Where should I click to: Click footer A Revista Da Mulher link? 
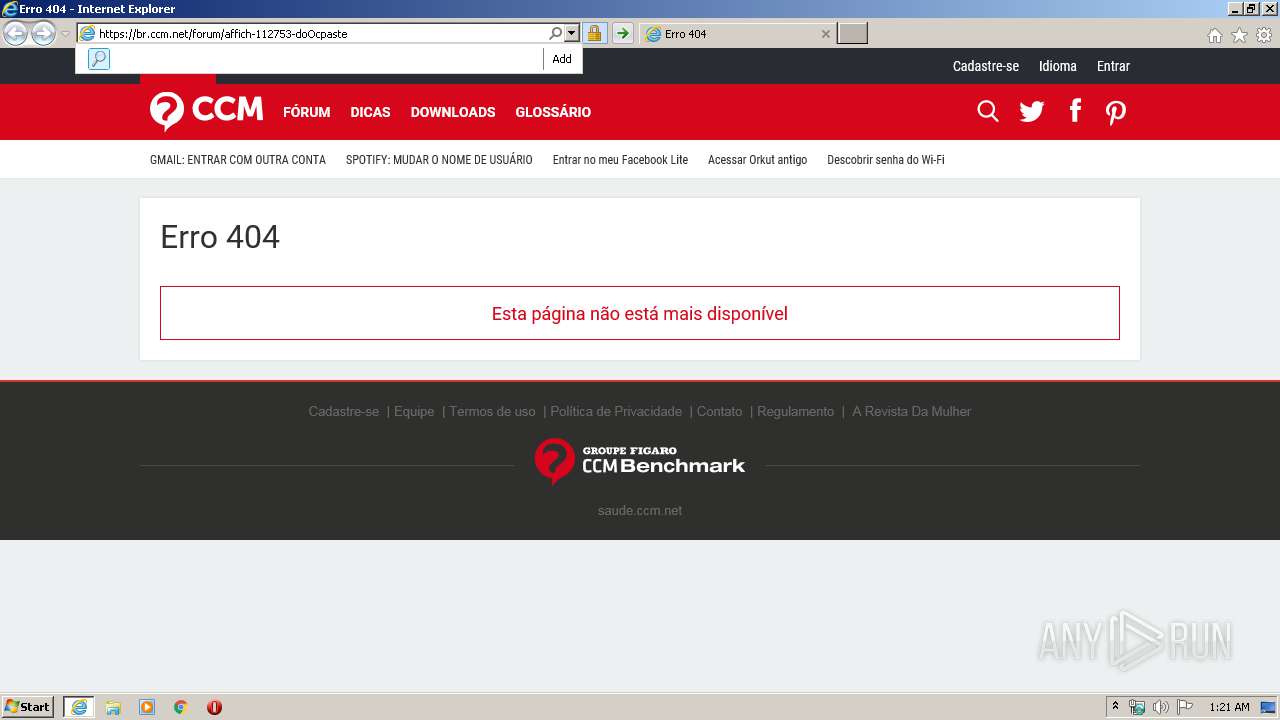[911, 411]
